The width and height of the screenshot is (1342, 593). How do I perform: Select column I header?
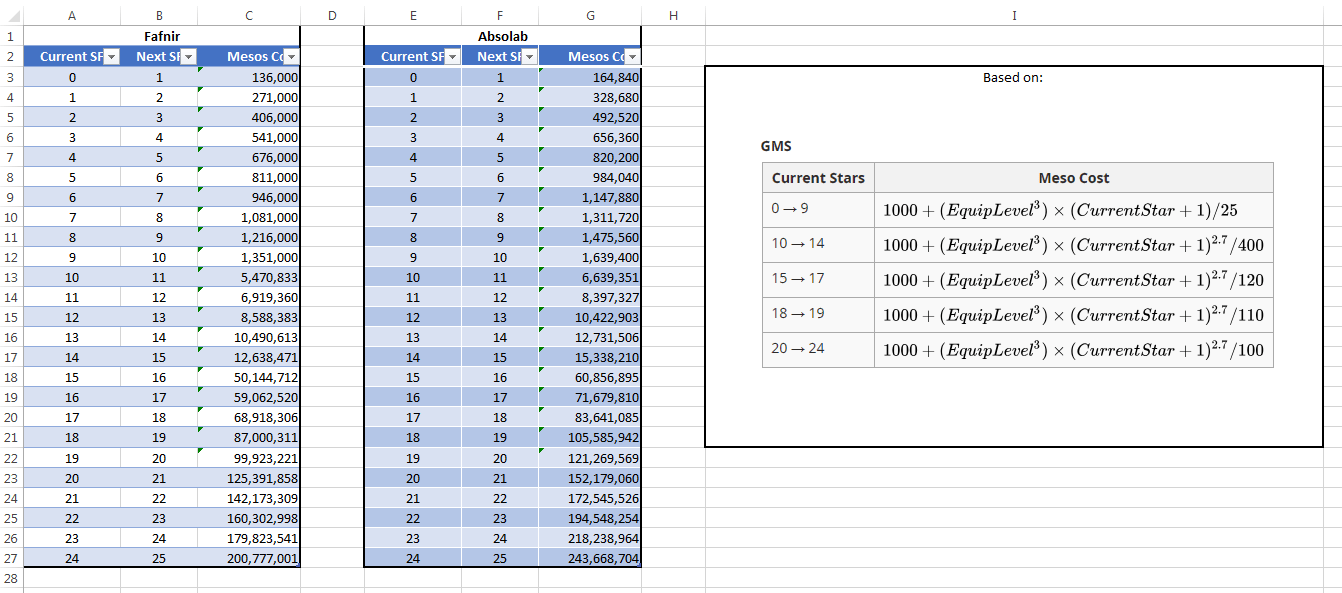(x=1014, y=15)
